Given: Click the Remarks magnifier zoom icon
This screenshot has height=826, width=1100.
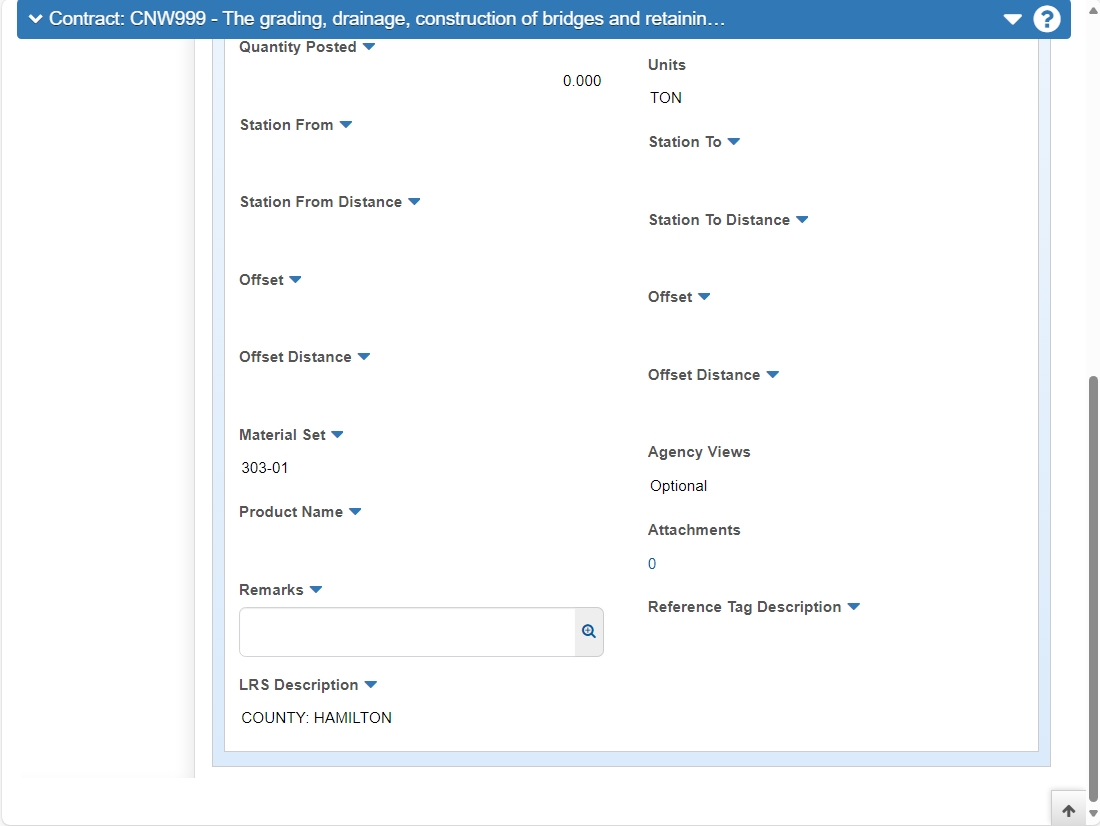Looking at the screenshot, I should 589,632.
